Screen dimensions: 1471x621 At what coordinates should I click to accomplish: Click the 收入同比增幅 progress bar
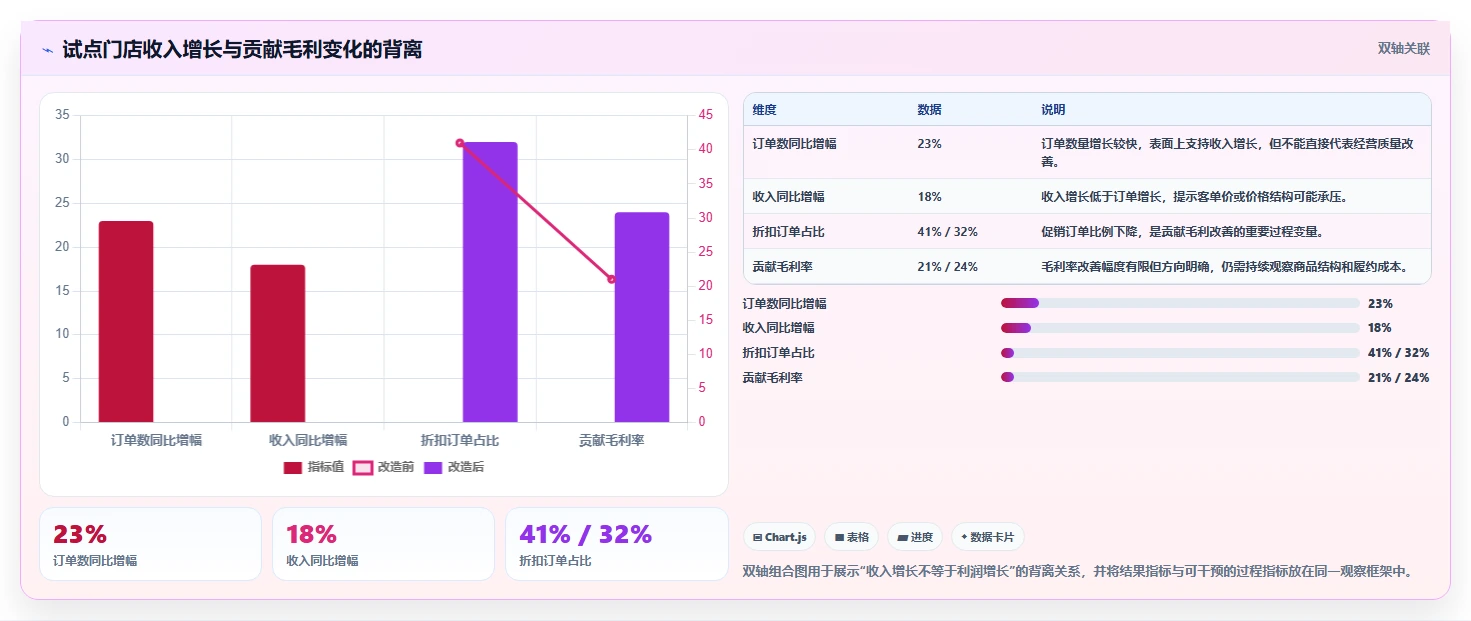point(1180,328)
